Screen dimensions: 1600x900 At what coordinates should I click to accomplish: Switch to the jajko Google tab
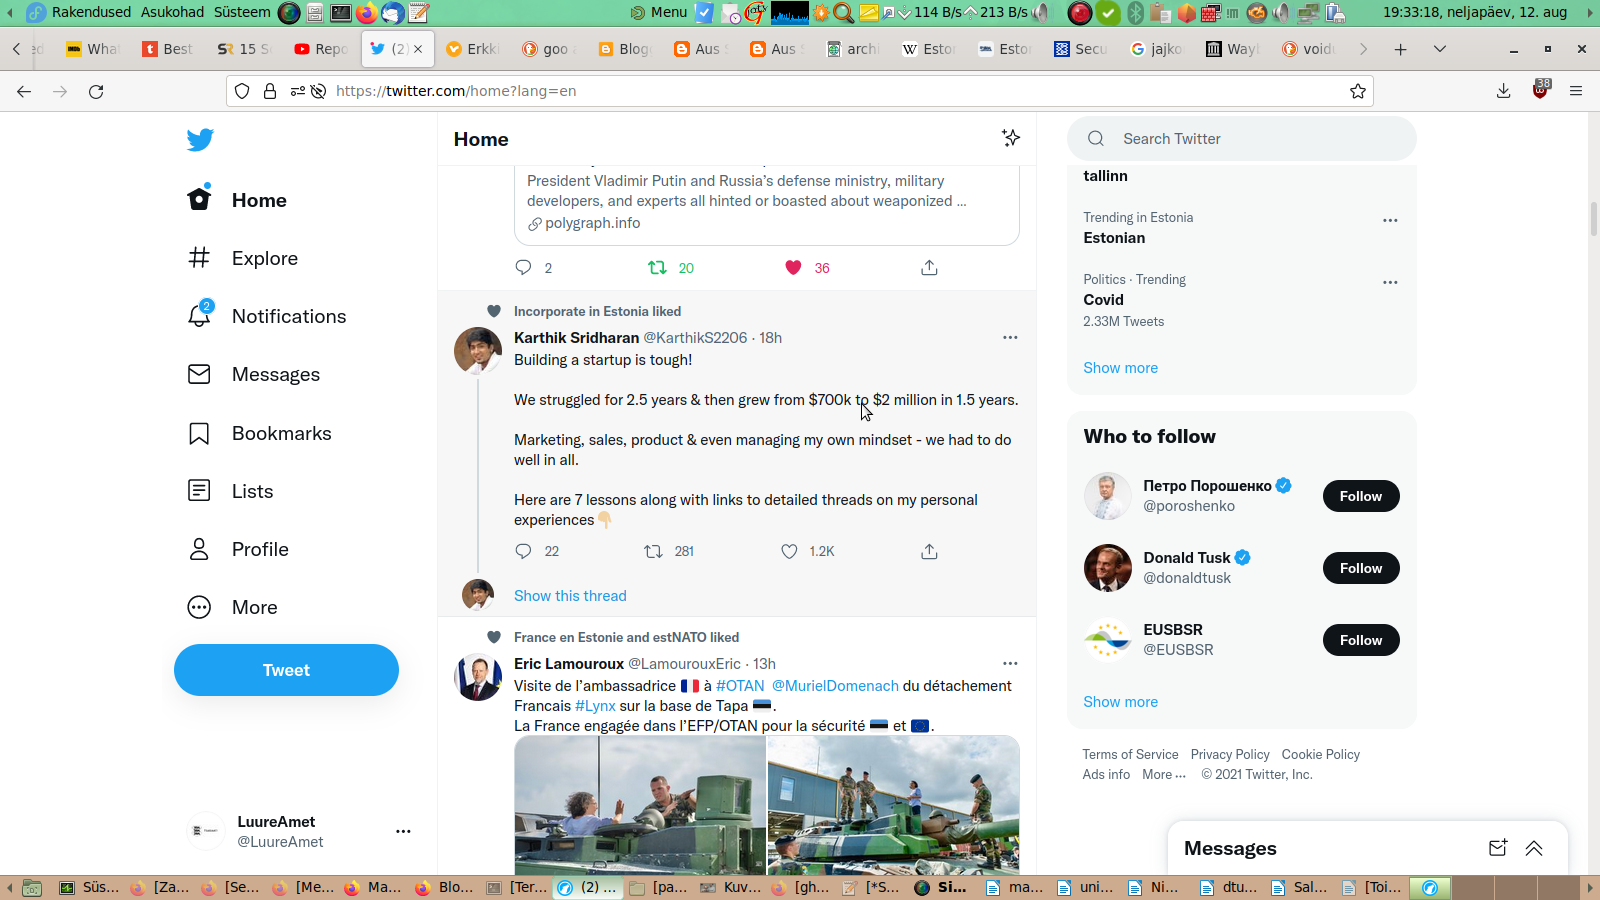click(x=1157, y=49)
